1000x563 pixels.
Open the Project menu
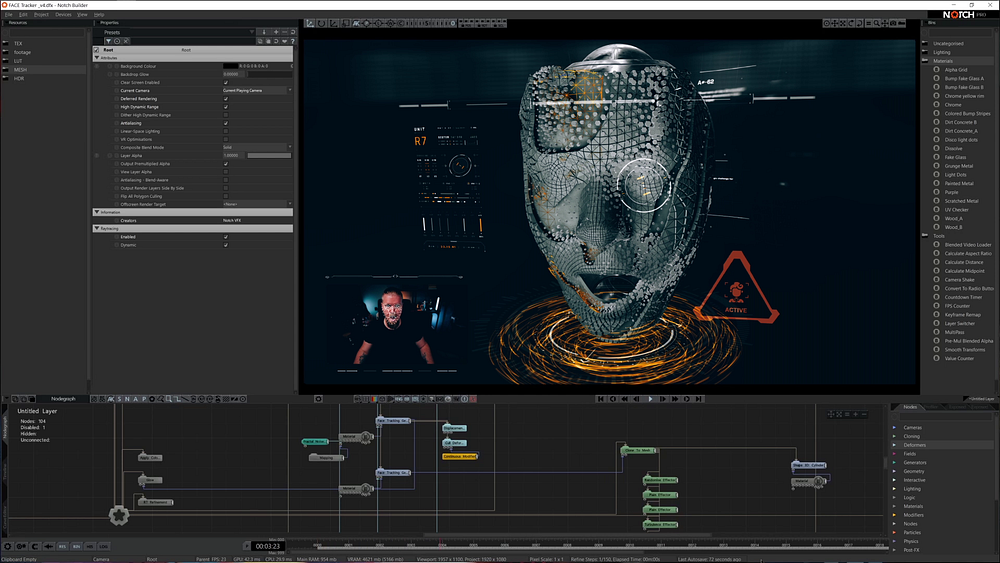(41, 15)
